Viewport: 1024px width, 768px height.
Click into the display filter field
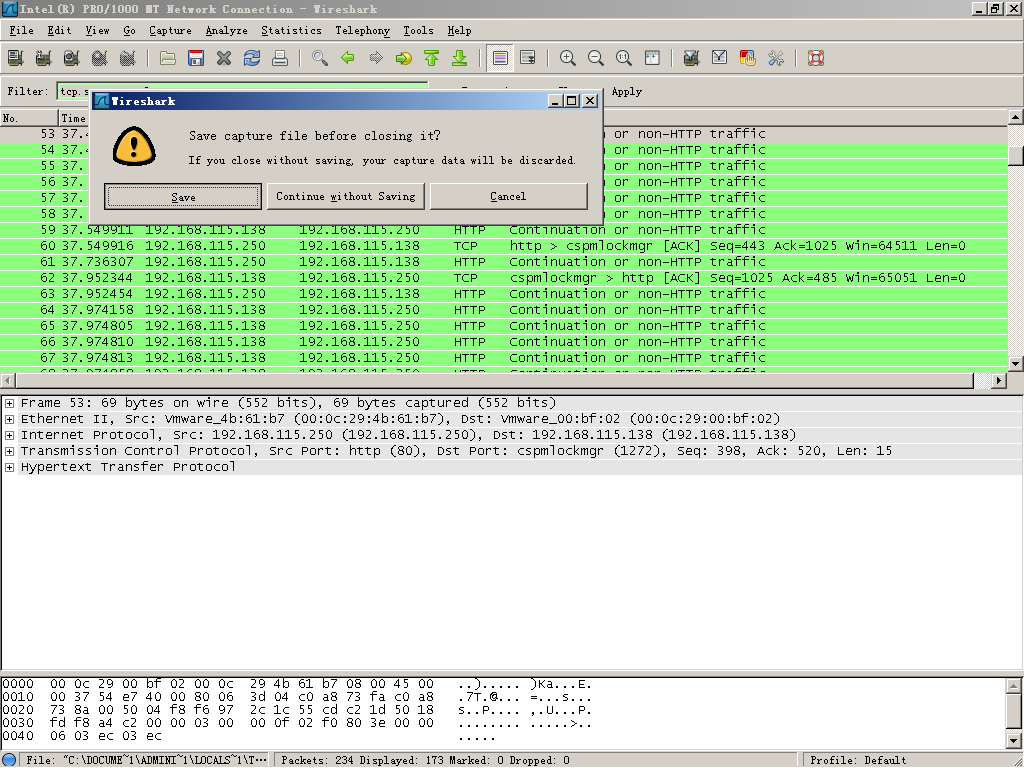pos(242,91)
